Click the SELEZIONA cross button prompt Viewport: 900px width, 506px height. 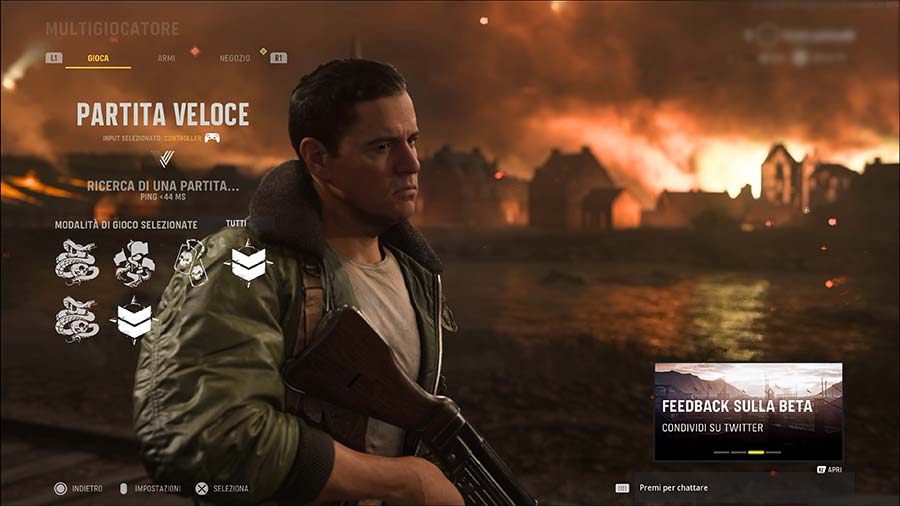[x=222, y=488]
